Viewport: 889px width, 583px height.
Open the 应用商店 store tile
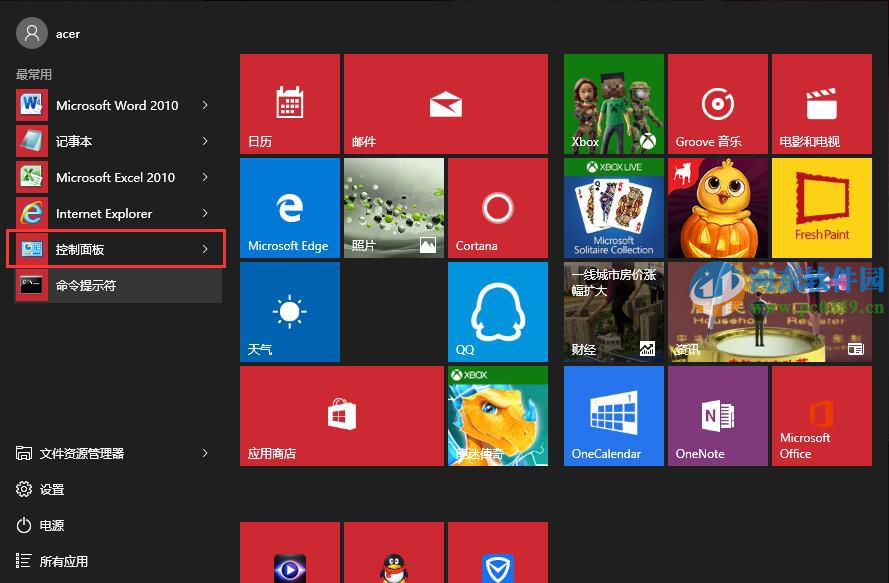coord(341,415)
